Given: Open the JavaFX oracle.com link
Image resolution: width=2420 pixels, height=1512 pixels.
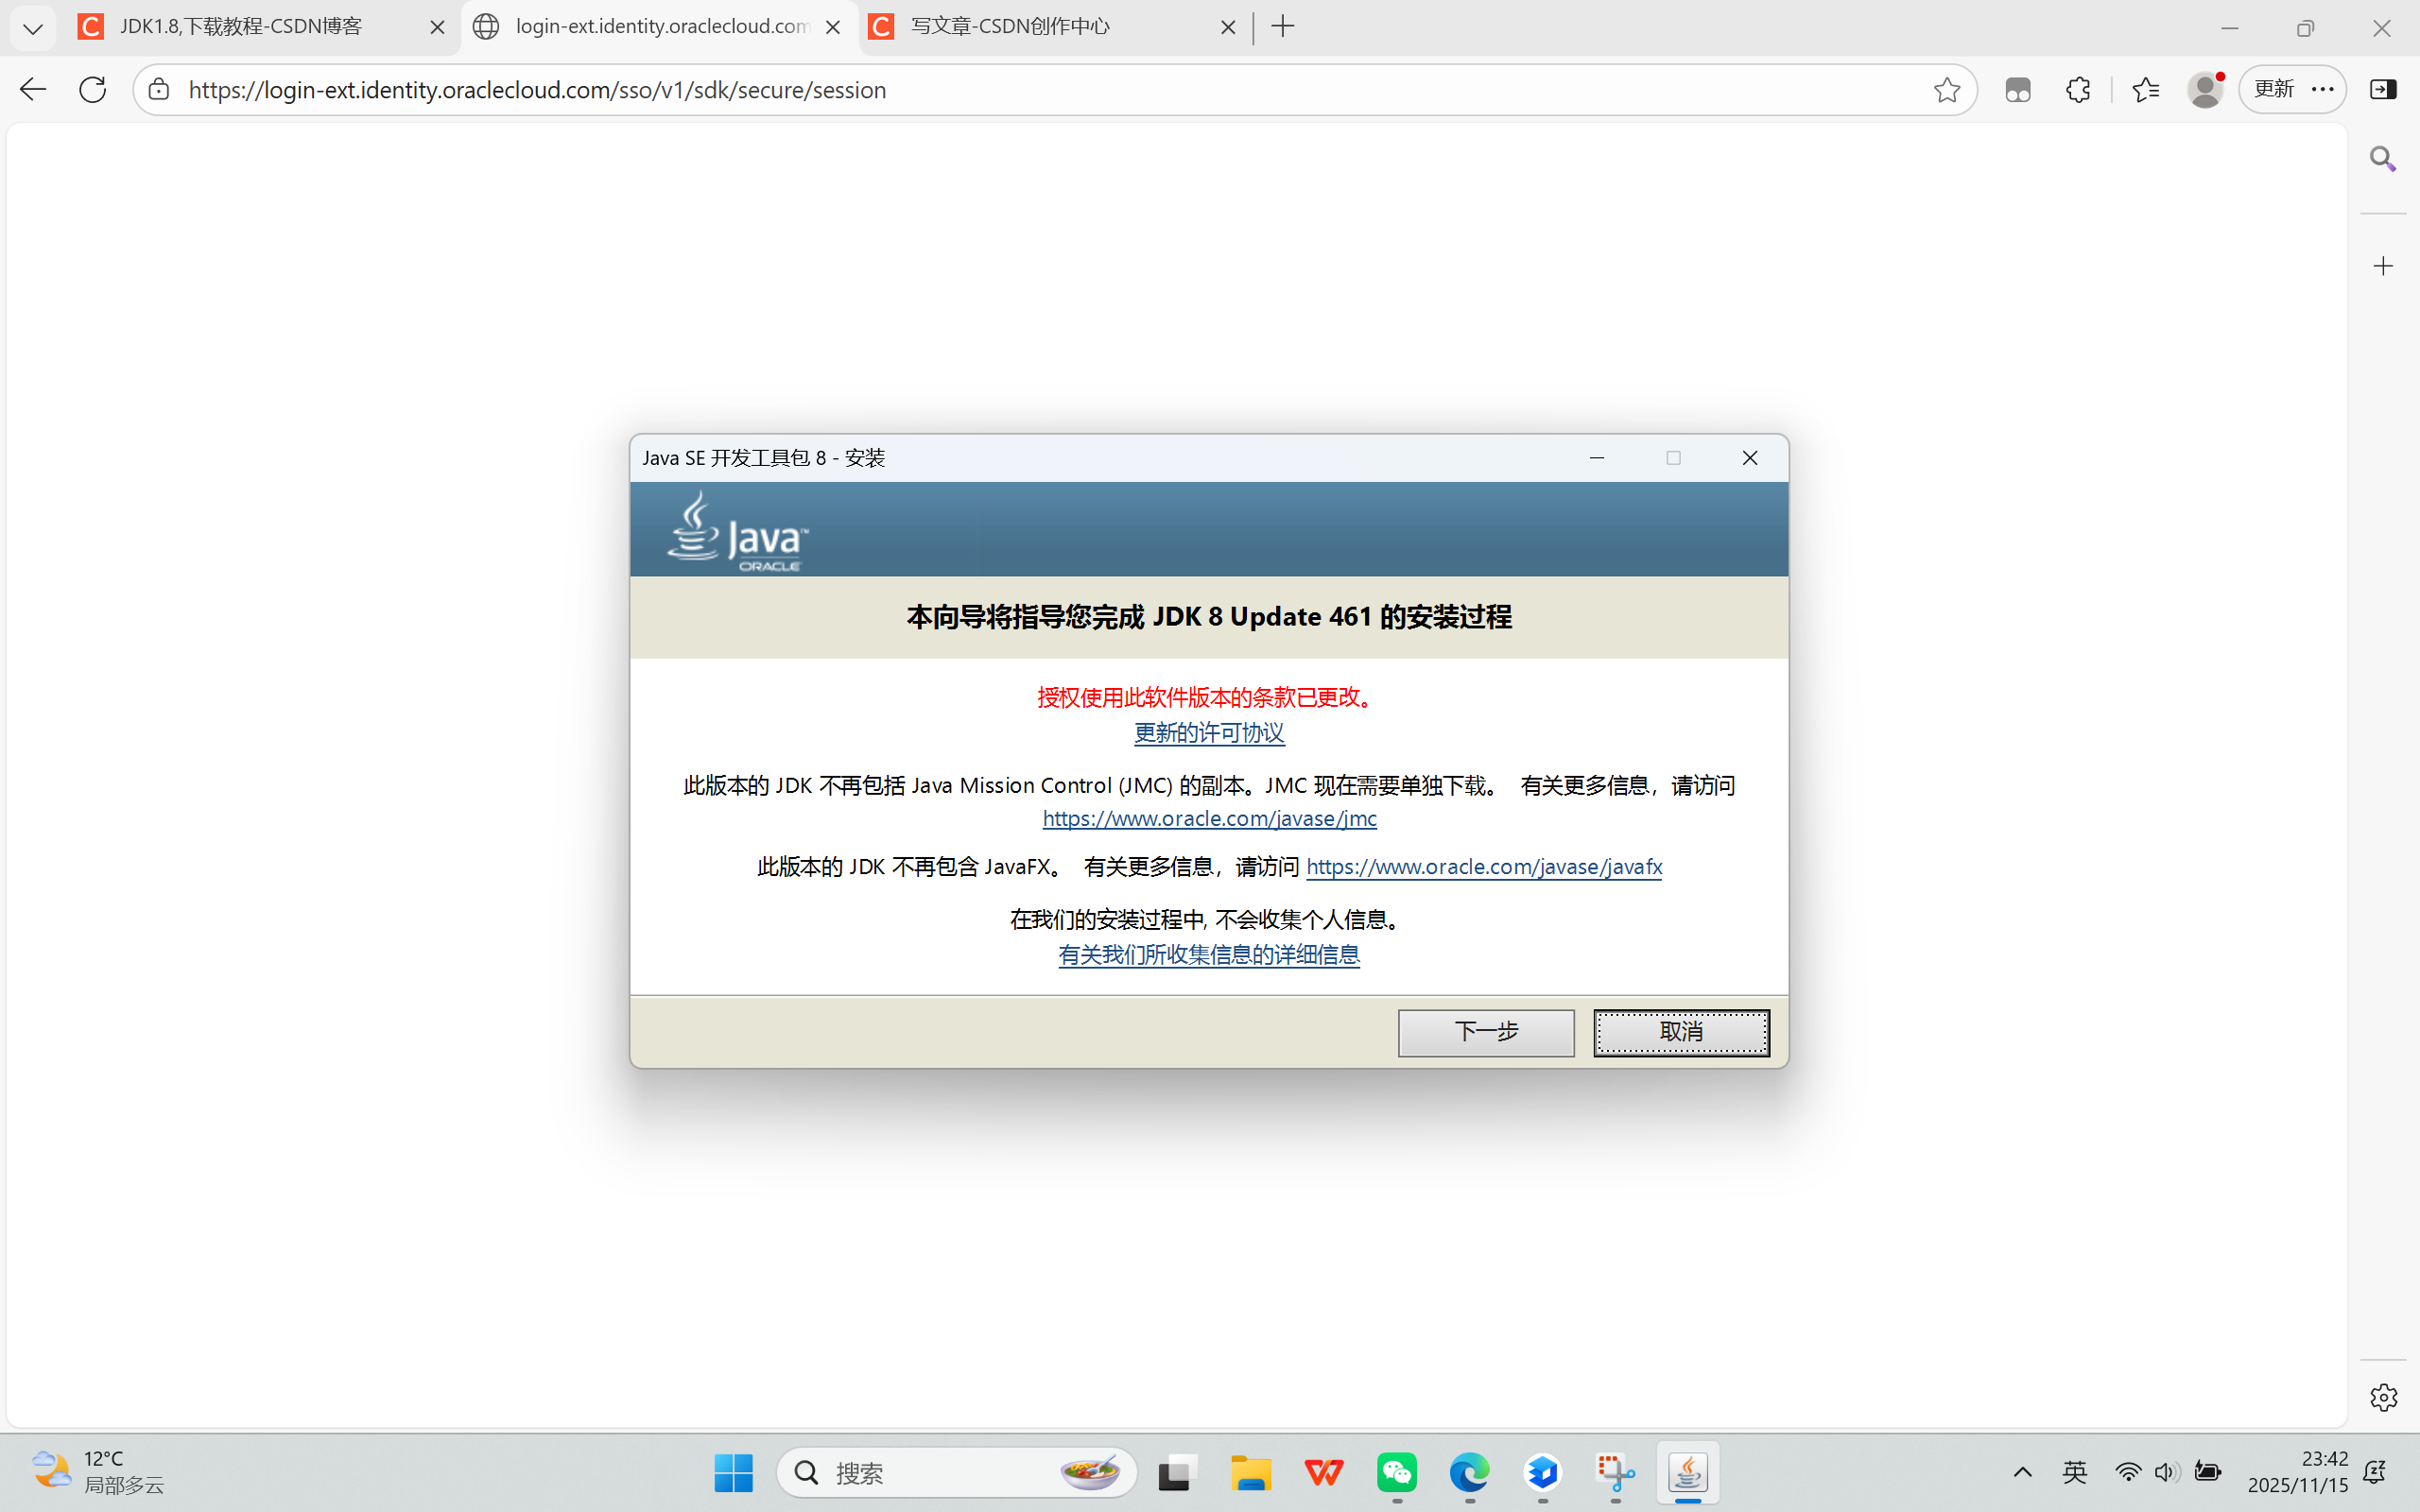Looking at the screenshot, I should [1483, 867].
